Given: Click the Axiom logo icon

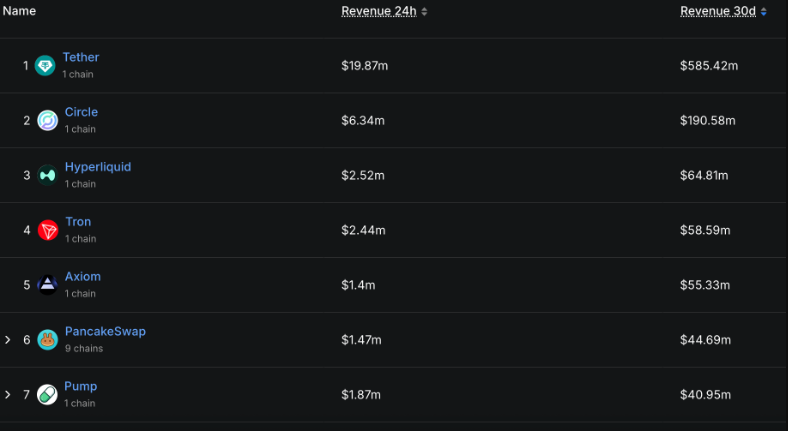Looking at the screenshot, I should coord(48,285).
